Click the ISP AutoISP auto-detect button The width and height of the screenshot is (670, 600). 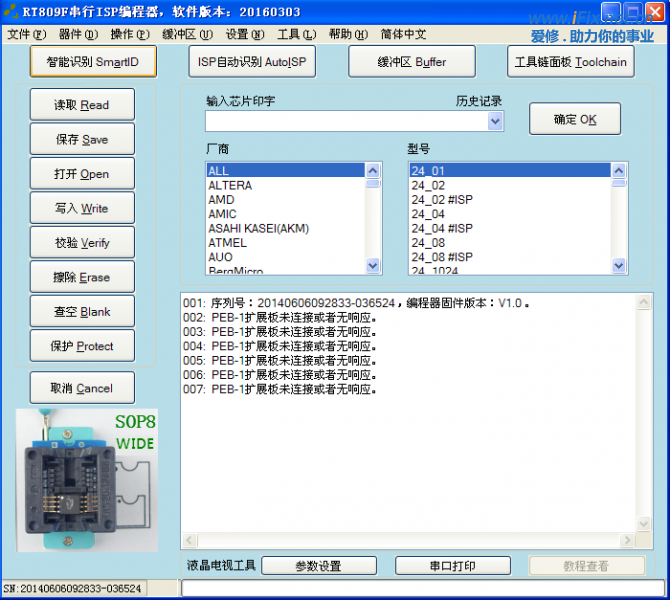(252, 62)
